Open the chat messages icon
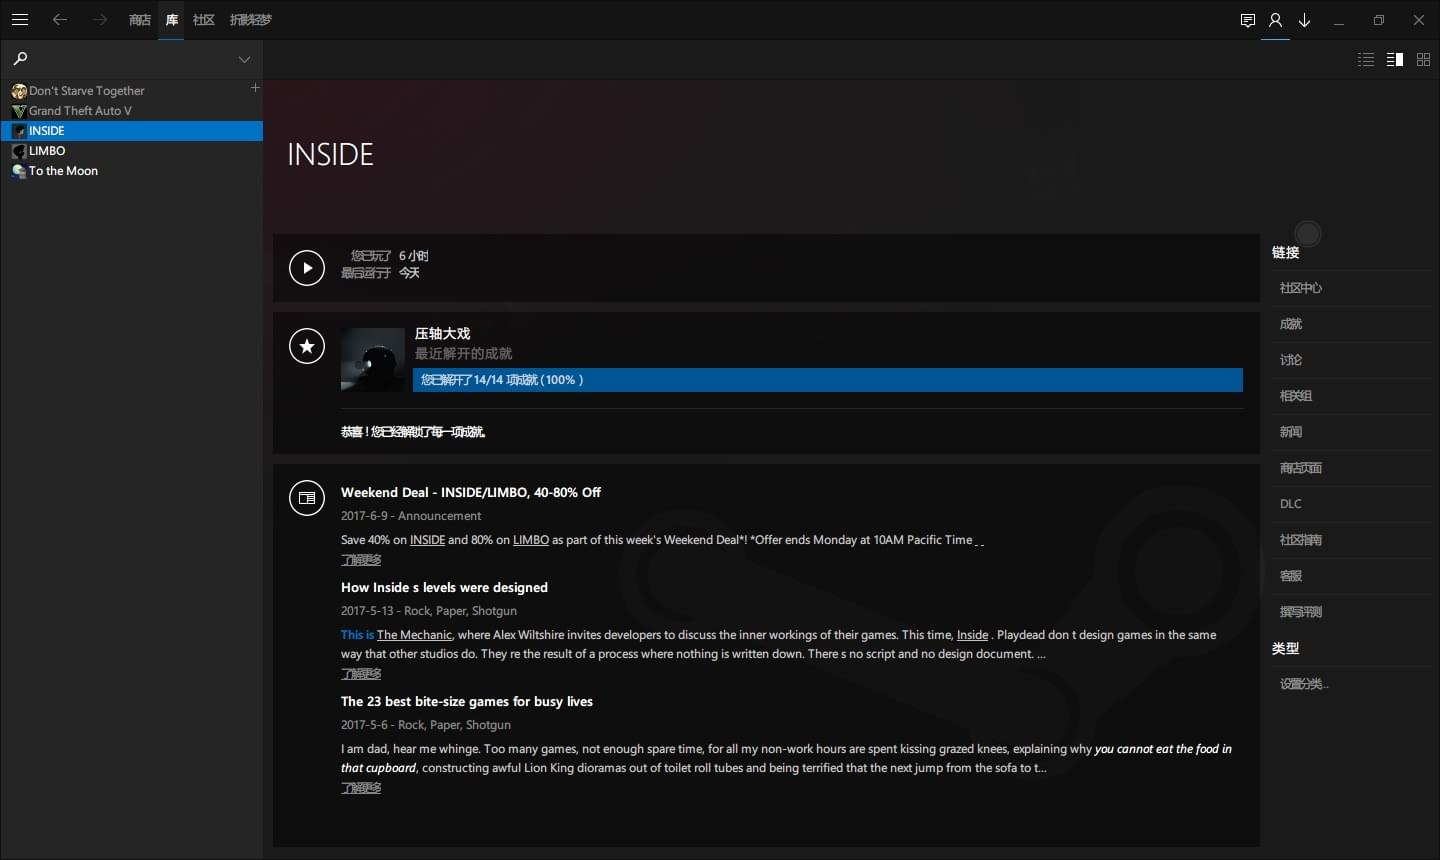1440x860 pixels. coord(1247,20)
